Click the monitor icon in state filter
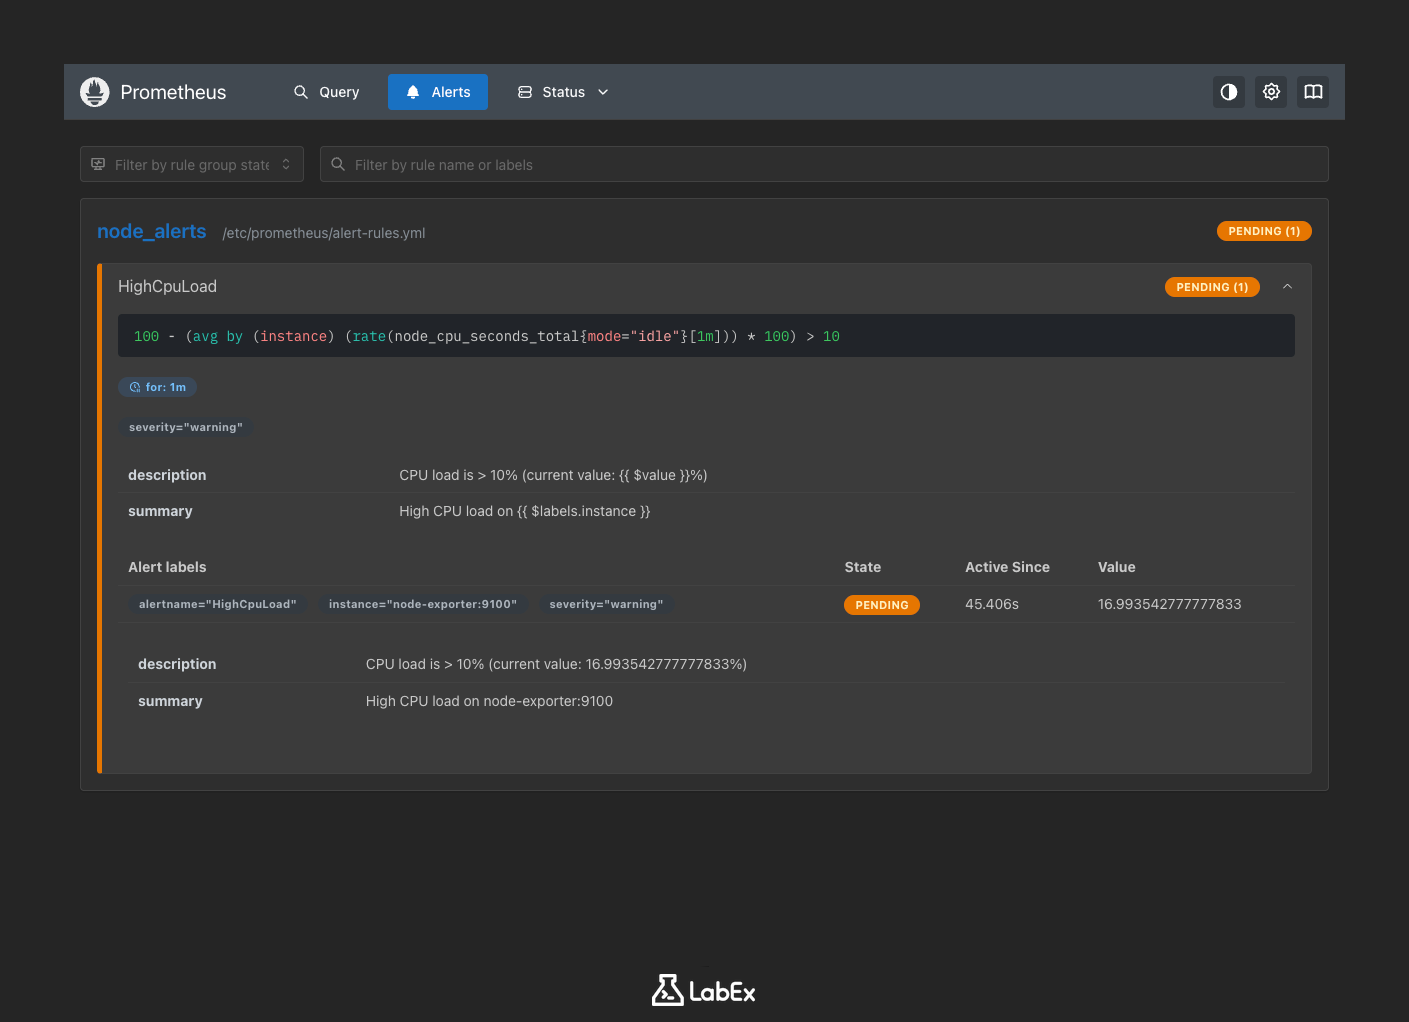The height and width of the screenshot is (1022, 1409). click(98, 164)
